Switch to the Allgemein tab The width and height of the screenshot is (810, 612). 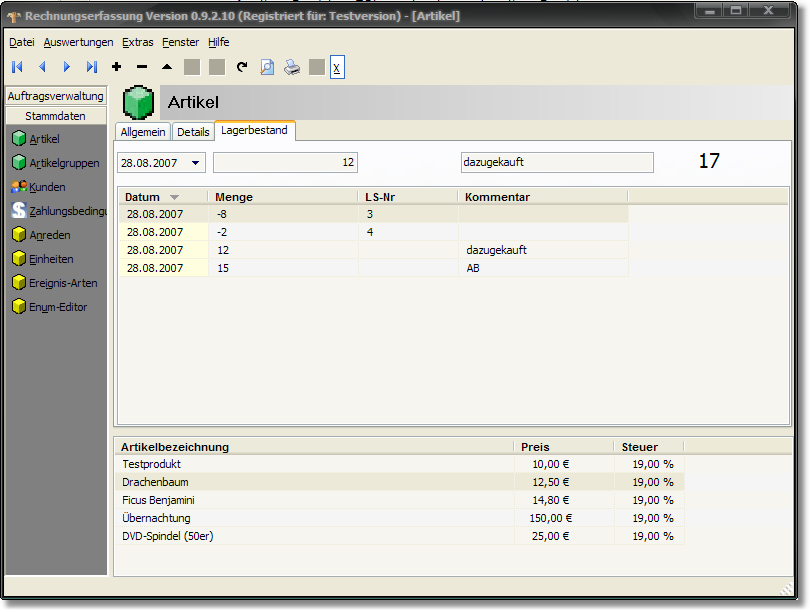pos(143,132)
